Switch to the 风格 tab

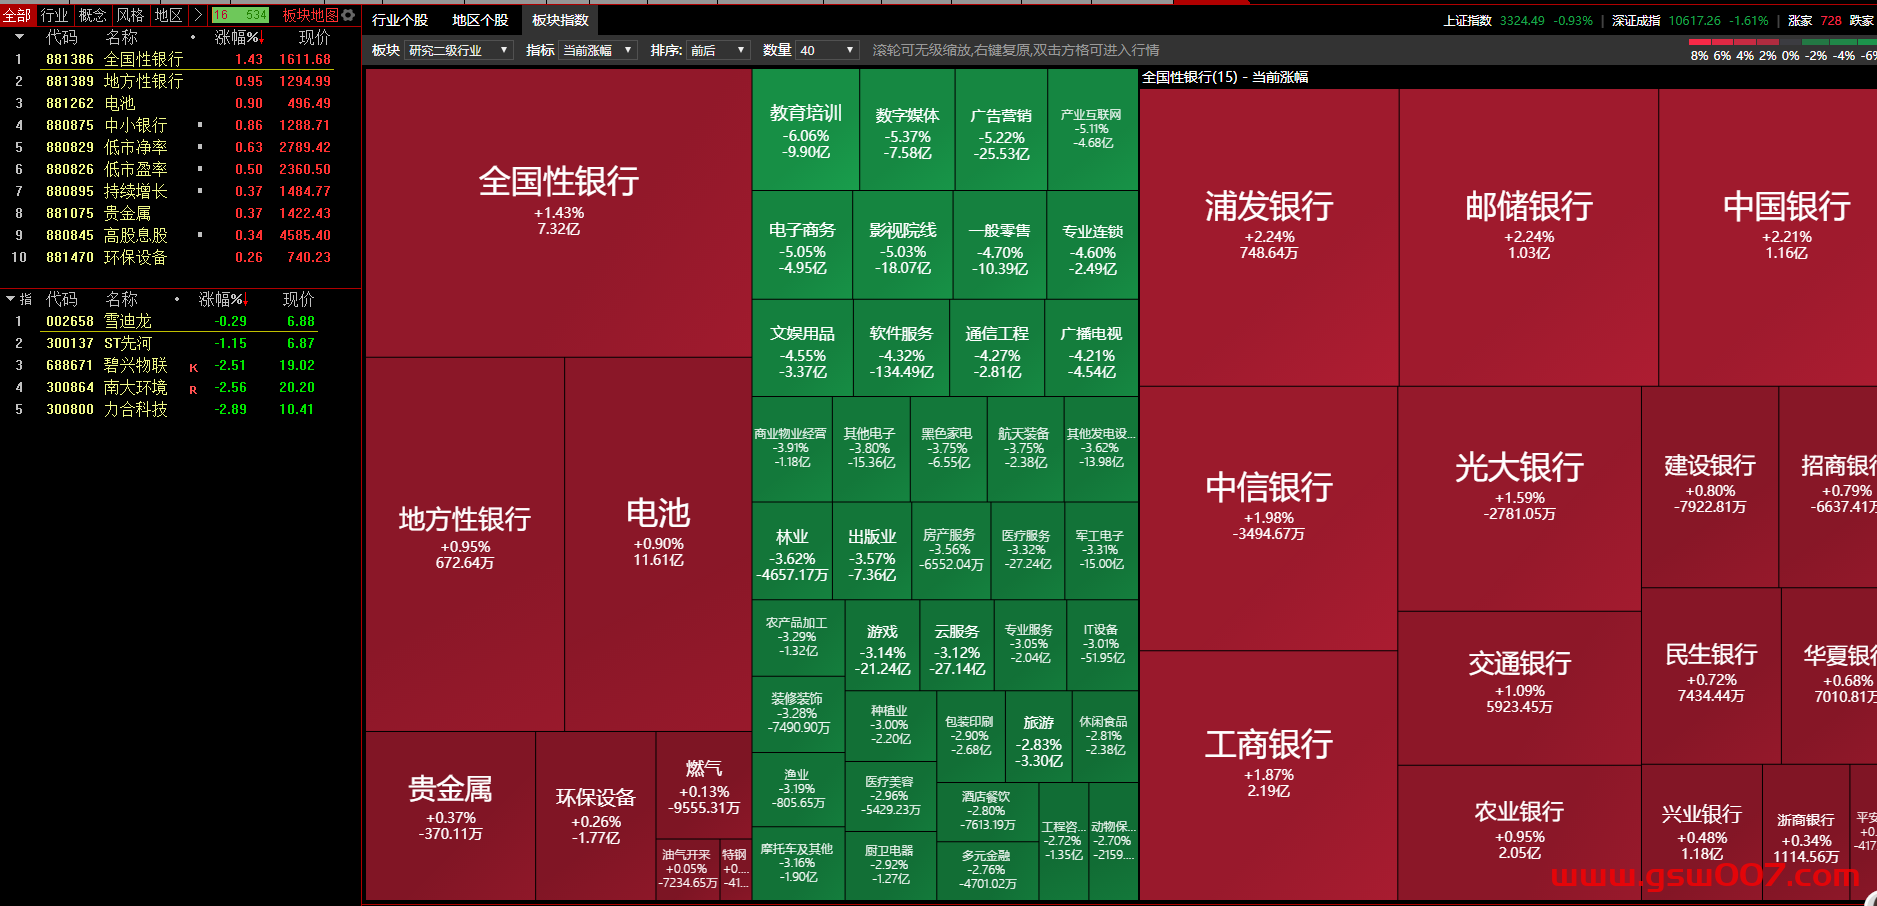click(x=130, y=15)
